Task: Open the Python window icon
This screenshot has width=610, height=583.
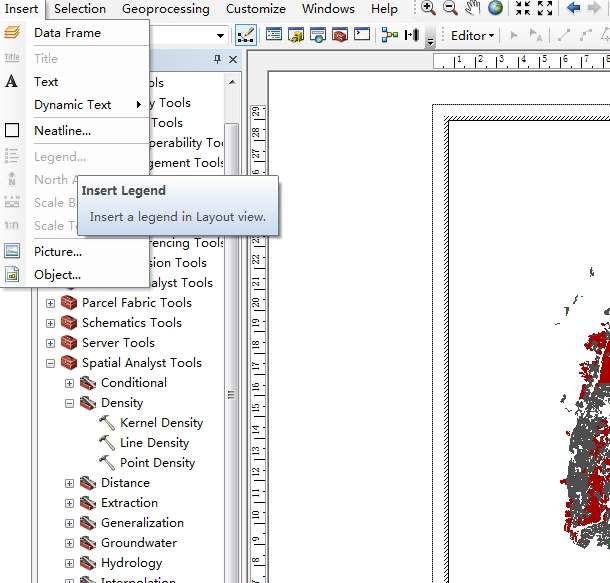Action: pos(362,35)
